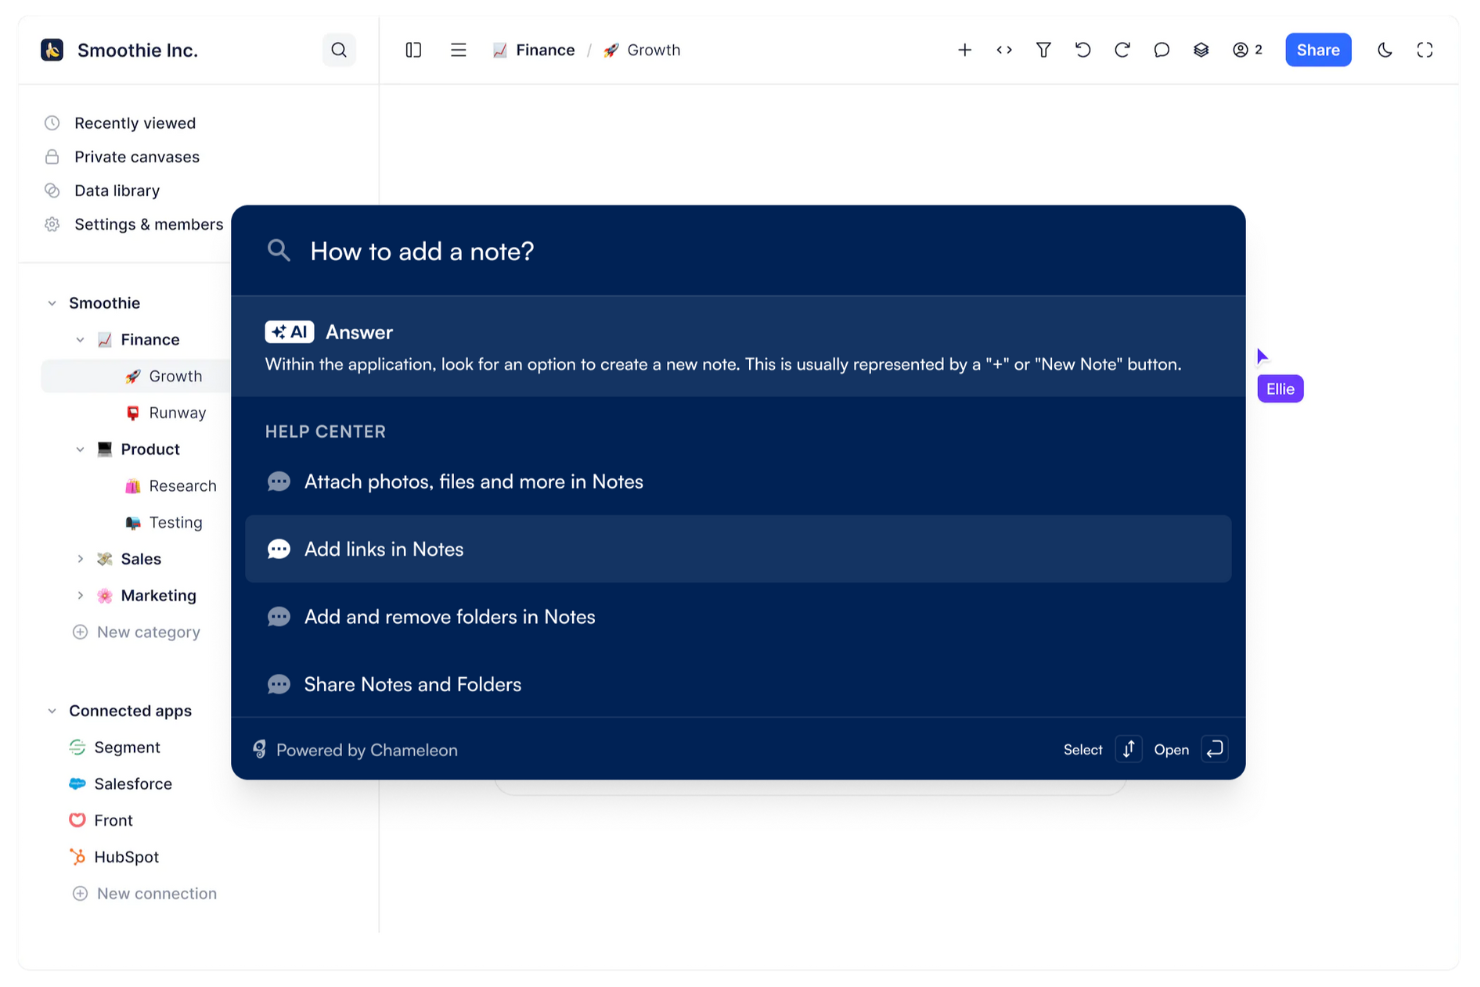Click the Share button
Viewport: 1480px width, 987px height.
coord(1318,49)
